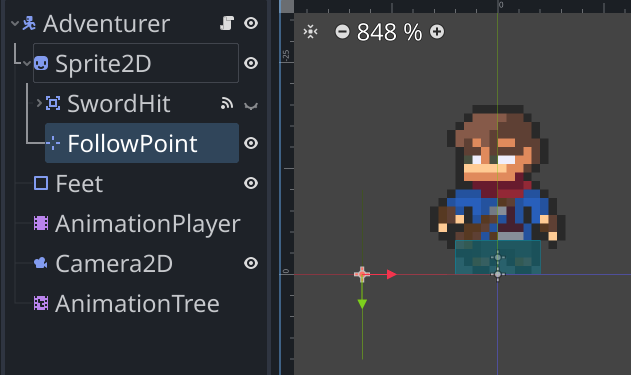Select the Sprite2D node
The image size is (631, 375).
[x=103, y=63]
